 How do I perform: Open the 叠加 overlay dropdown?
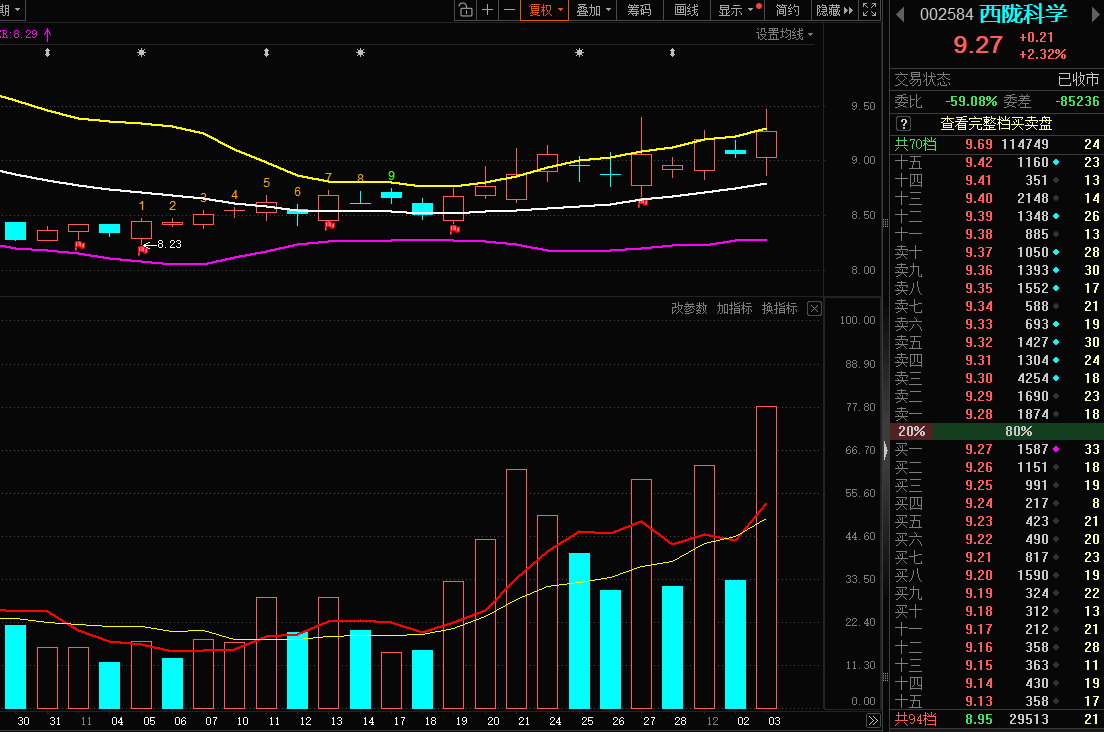coord(593,10)
